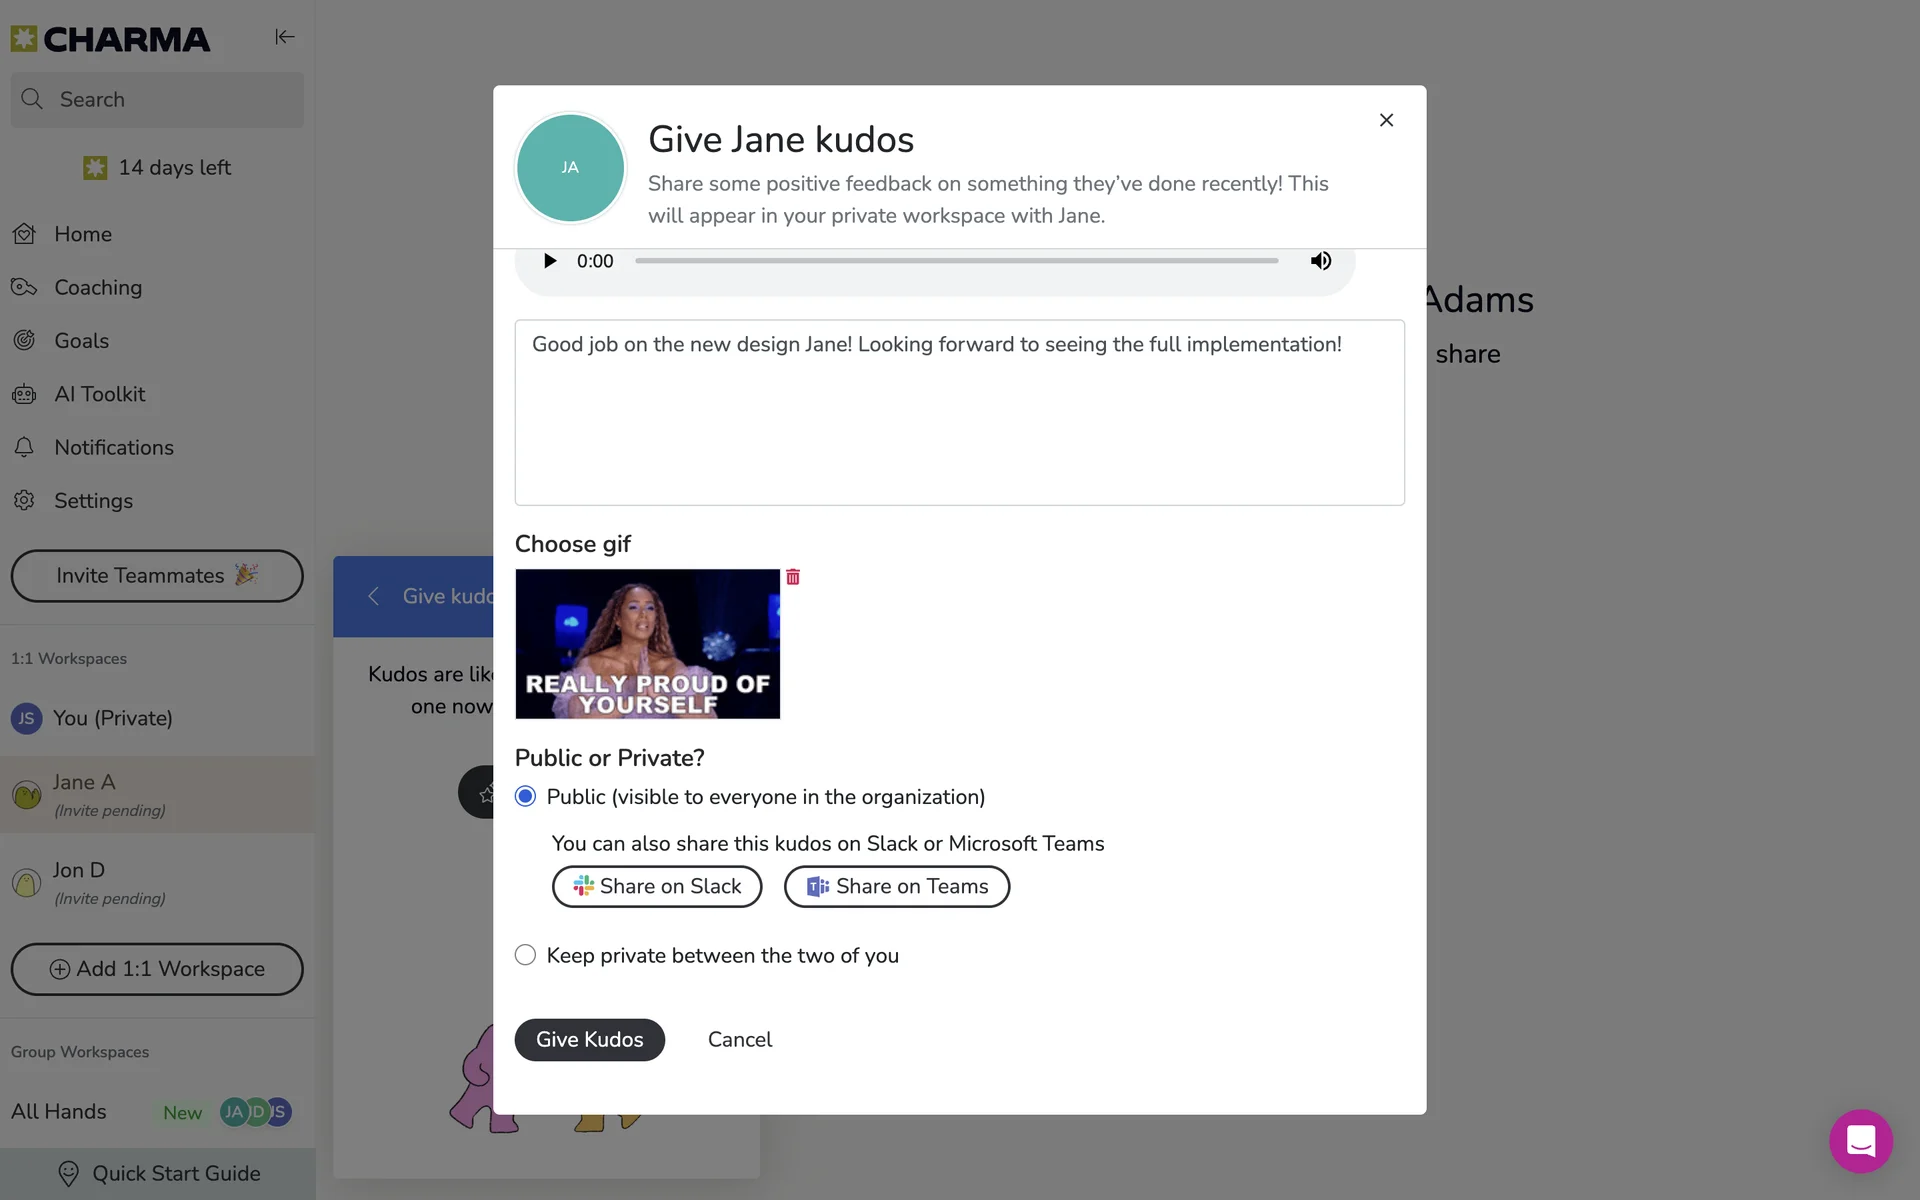Submit with the Give Kudos button
The width and height of the screenshot is (1920, 1200).
[x=589, y=1040]
